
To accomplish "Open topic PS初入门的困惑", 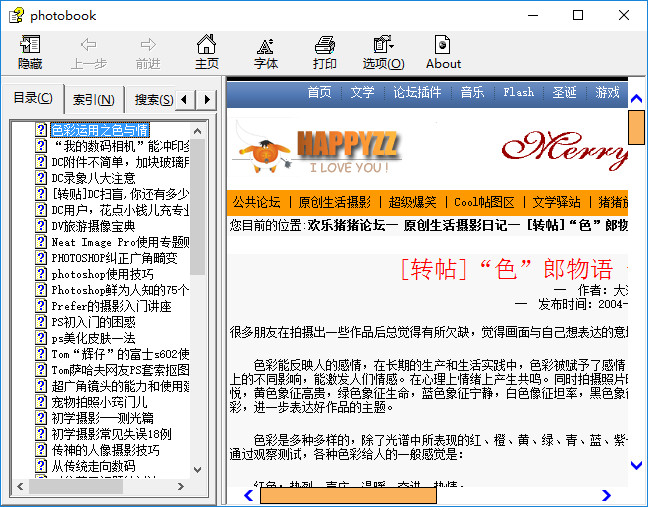I will (93, 322).
